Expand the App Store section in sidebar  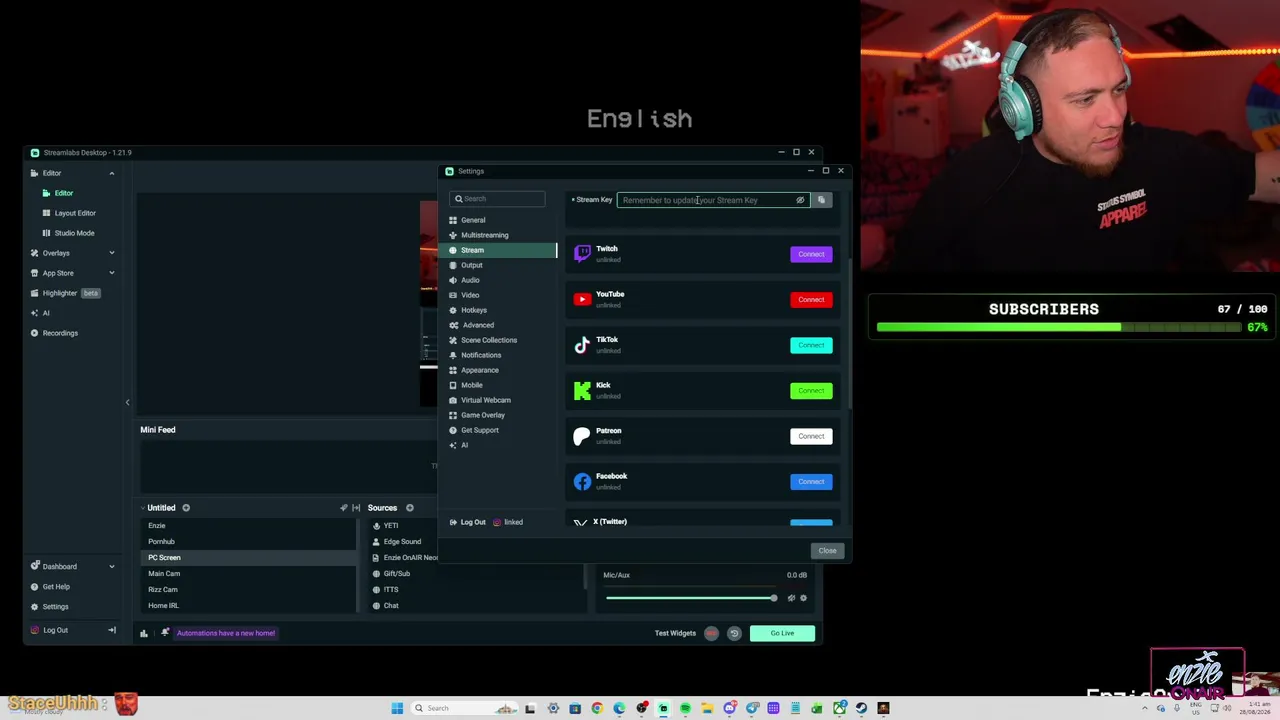coord(112,273)
